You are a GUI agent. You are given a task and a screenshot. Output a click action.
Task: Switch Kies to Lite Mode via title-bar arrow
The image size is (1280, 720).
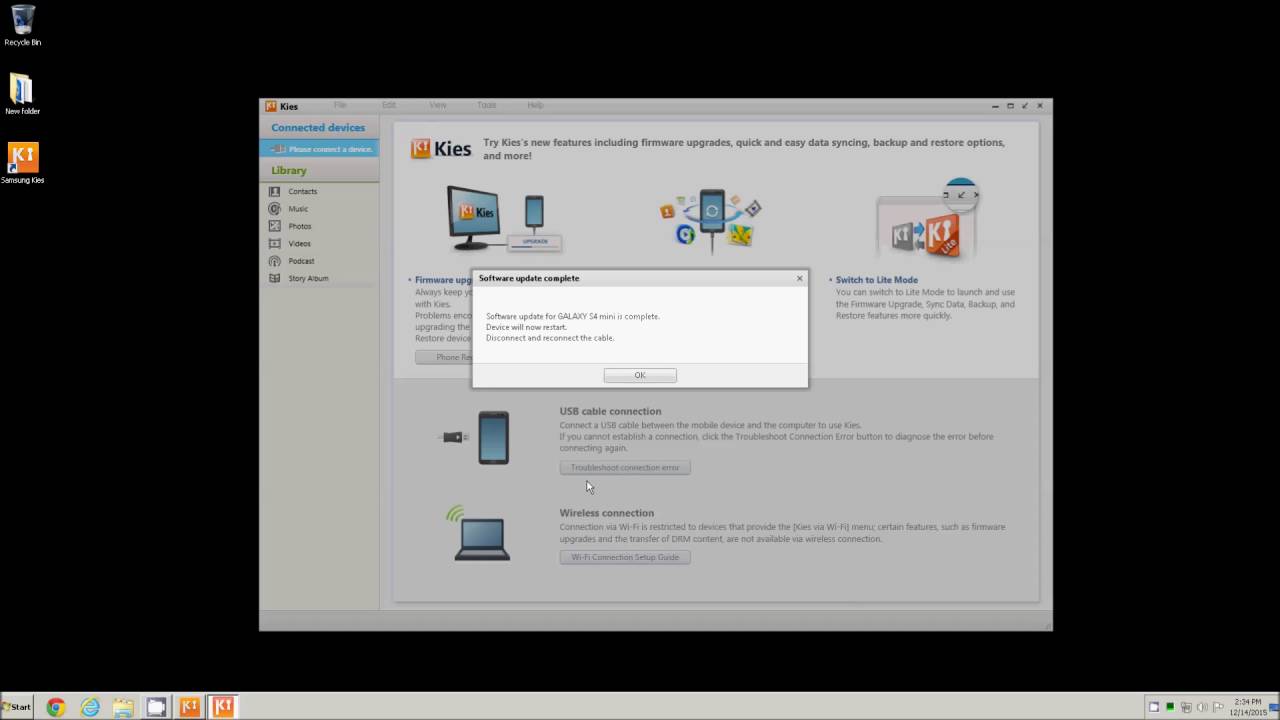click(x=1025, y=105)
